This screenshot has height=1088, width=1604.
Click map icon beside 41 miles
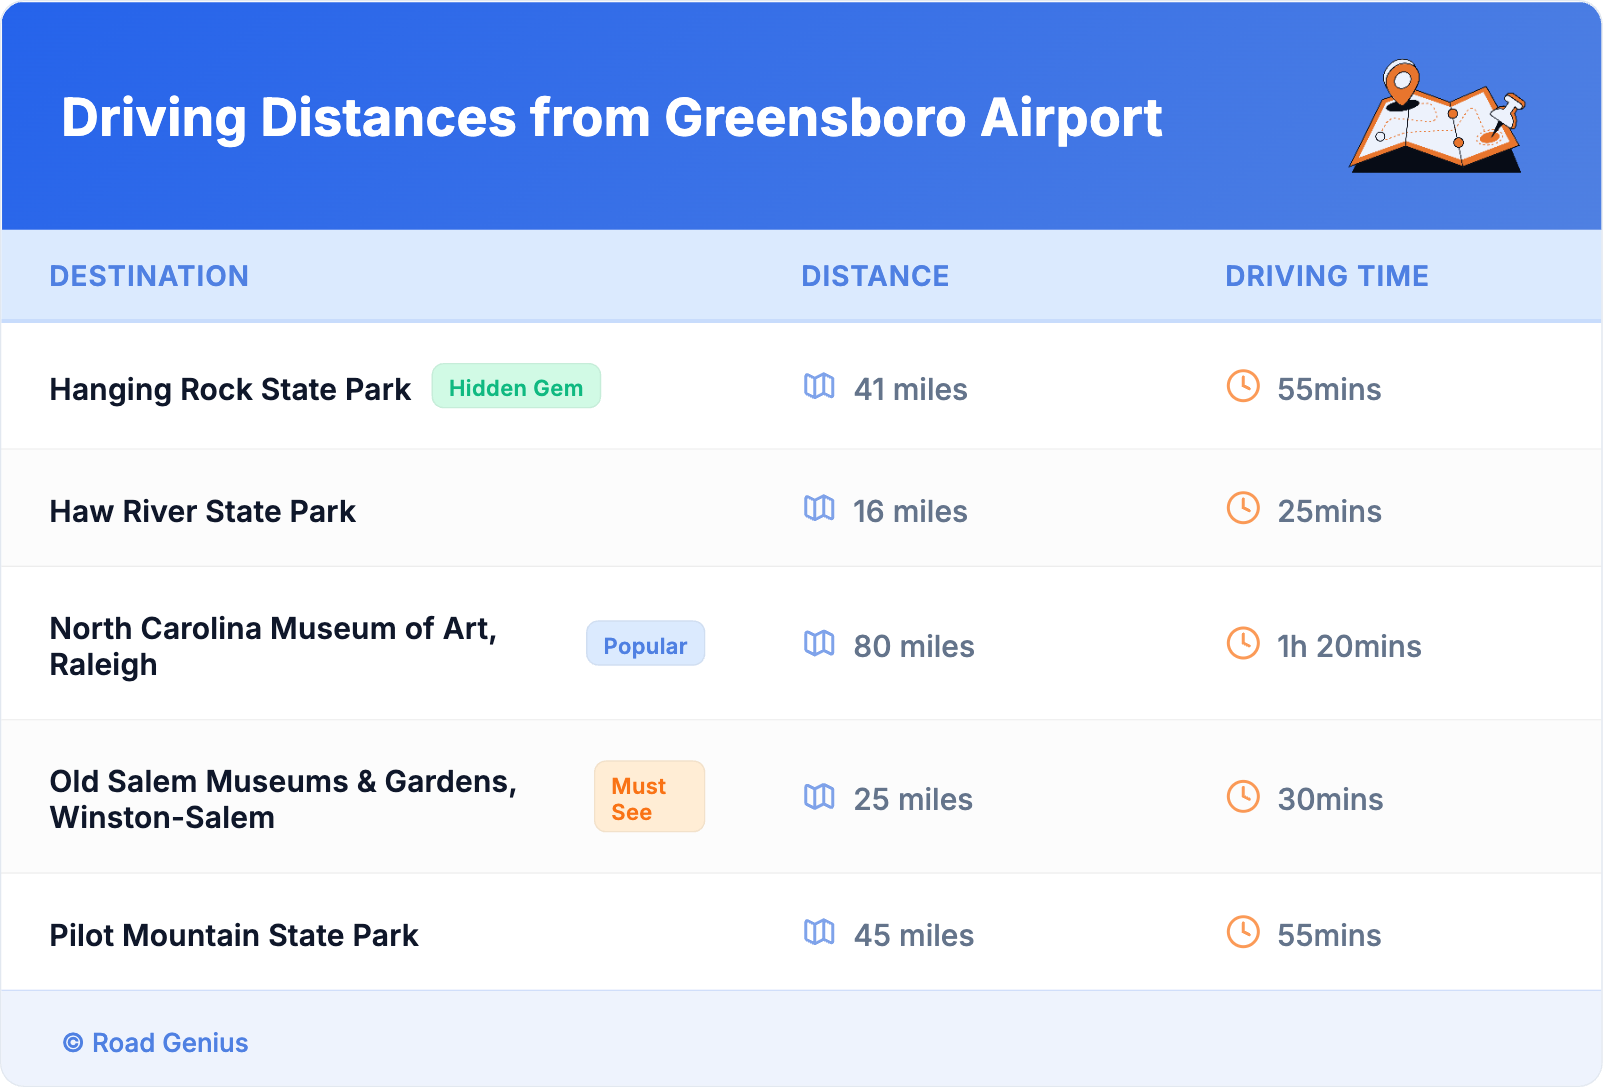pos(819,386)
